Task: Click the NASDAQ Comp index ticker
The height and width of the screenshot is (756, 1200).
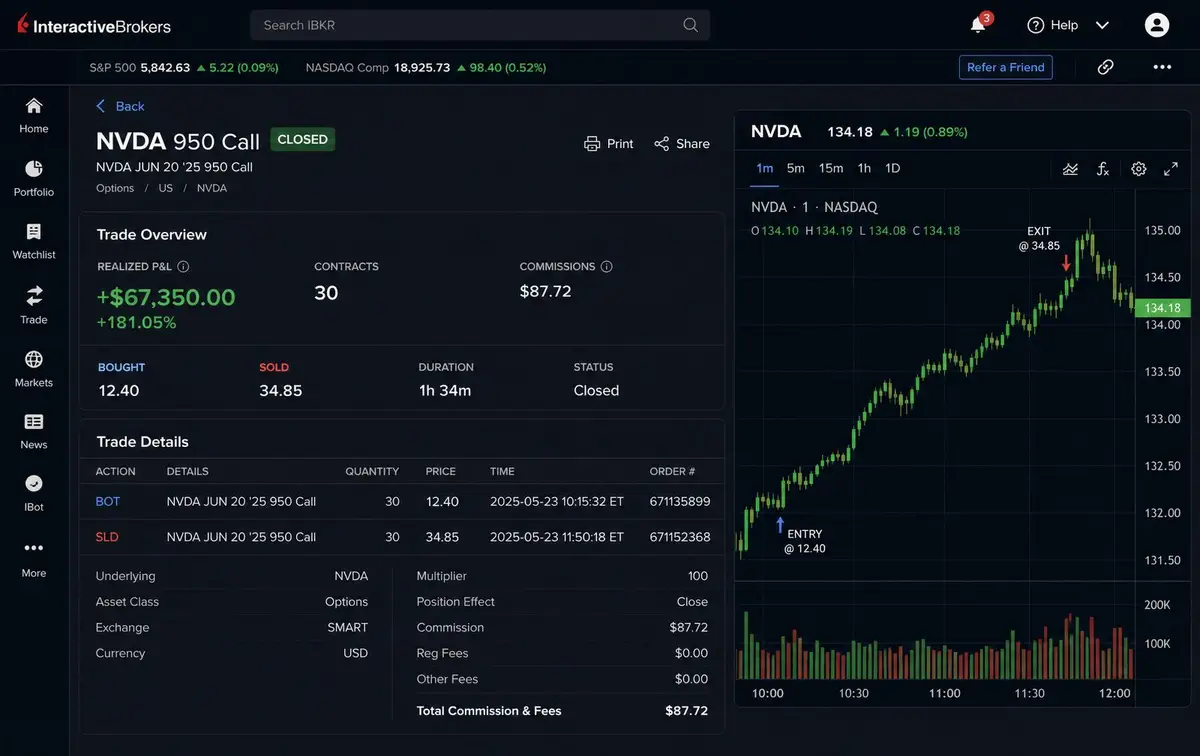Action: 426,67
